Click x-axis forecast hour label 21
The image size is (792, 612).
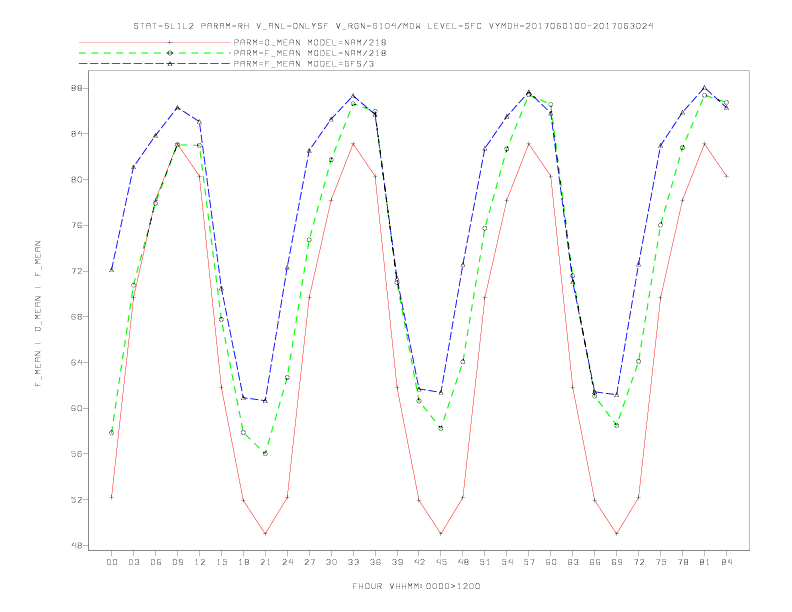265,562
